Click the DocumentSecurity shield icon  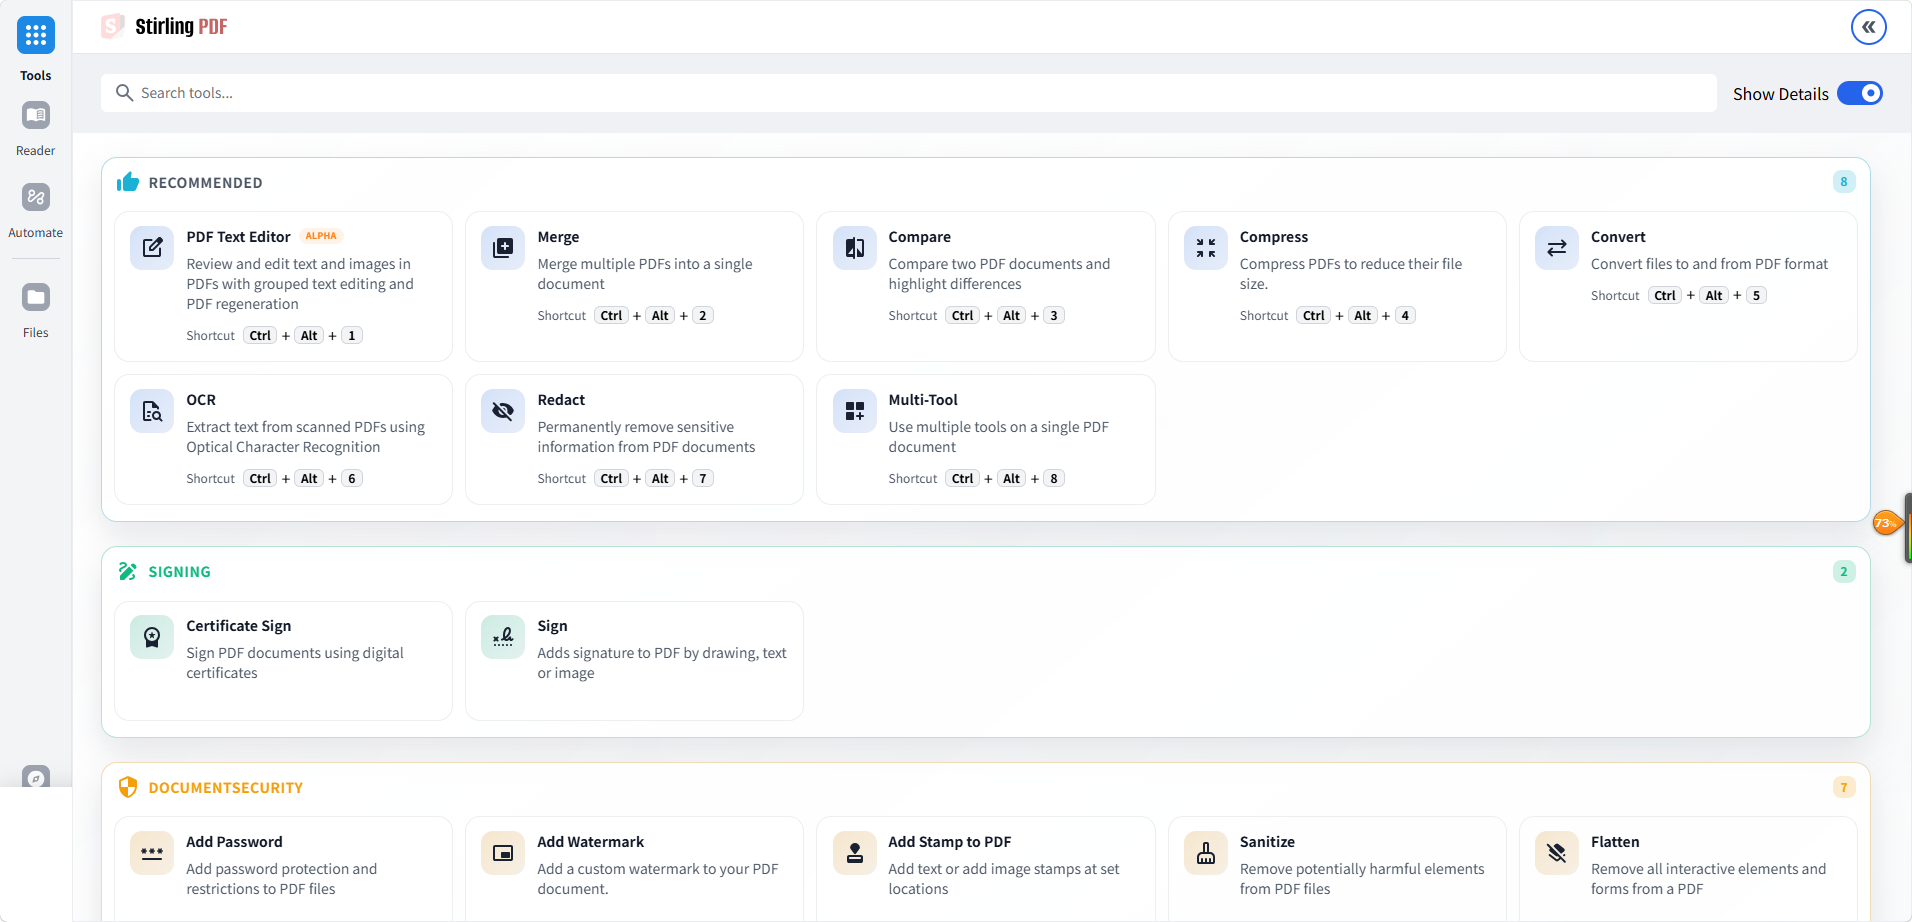128,787
